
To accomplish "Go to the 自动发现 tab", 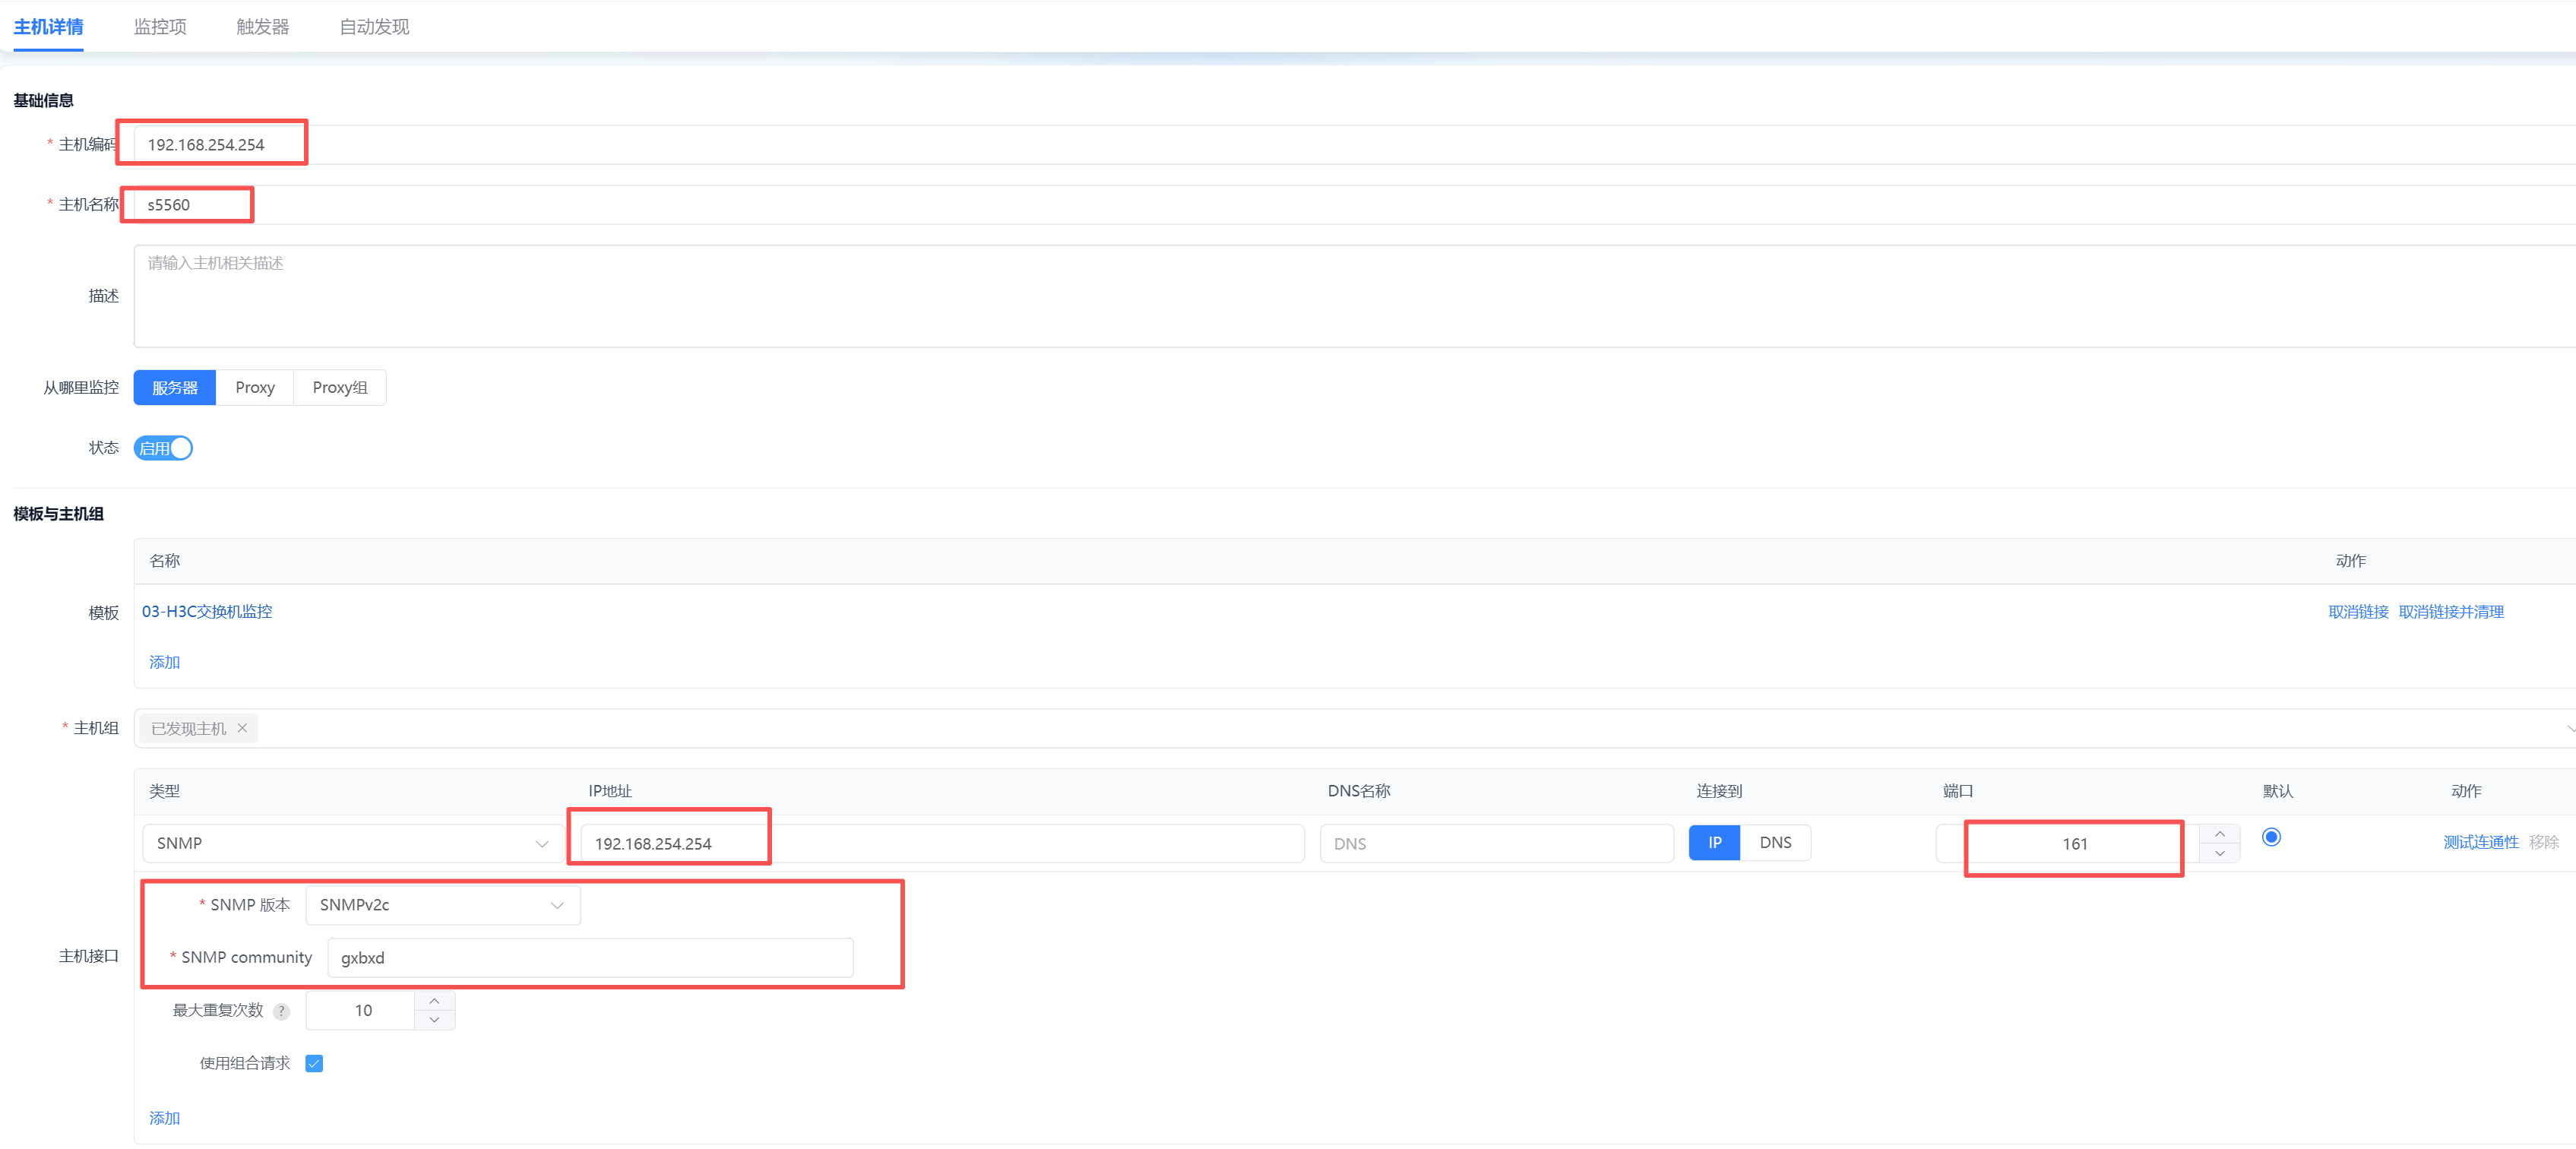I will tap(374, 27).
